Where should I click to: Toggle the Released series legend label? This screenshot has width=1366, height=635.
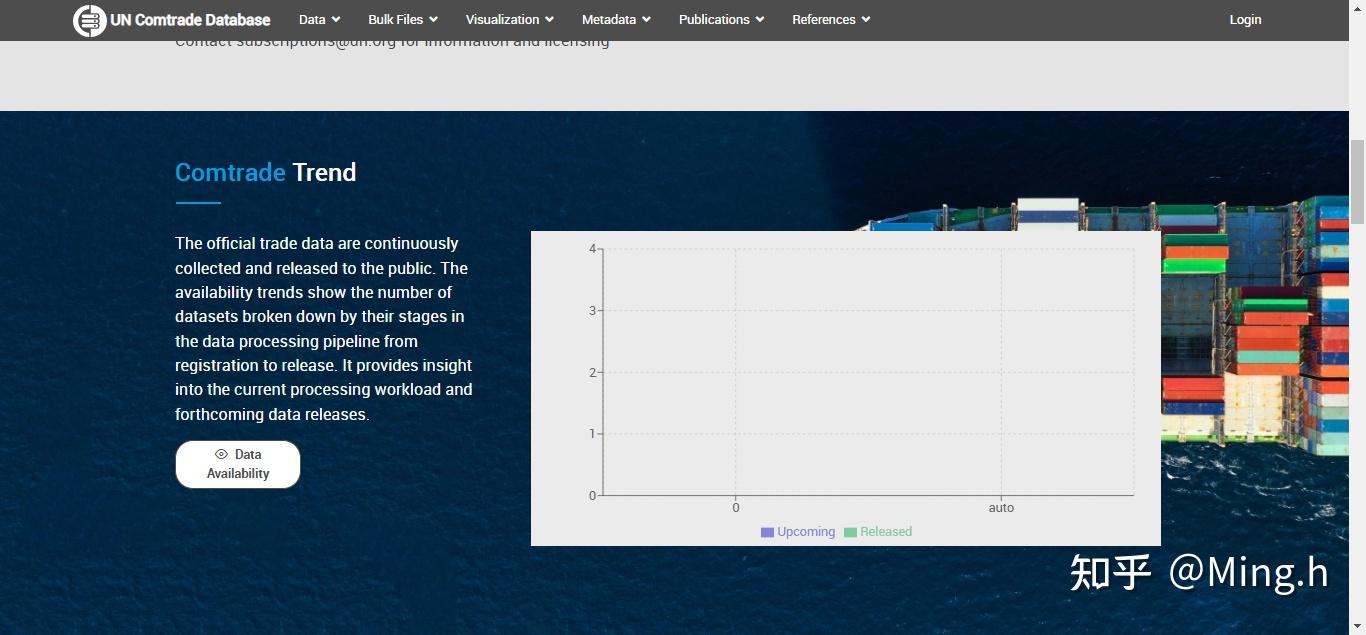886,532
